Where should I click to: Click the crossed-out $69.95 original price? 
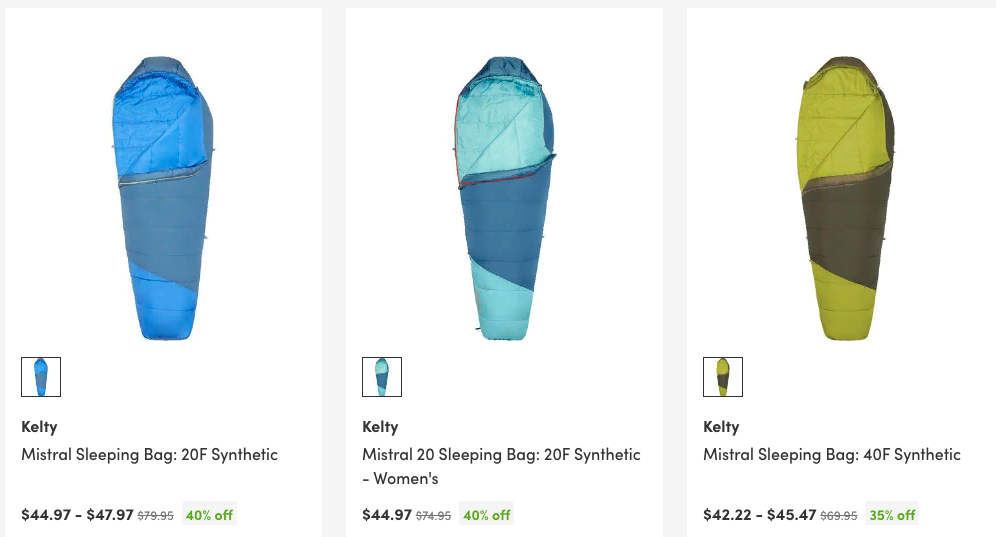[838, 516]
